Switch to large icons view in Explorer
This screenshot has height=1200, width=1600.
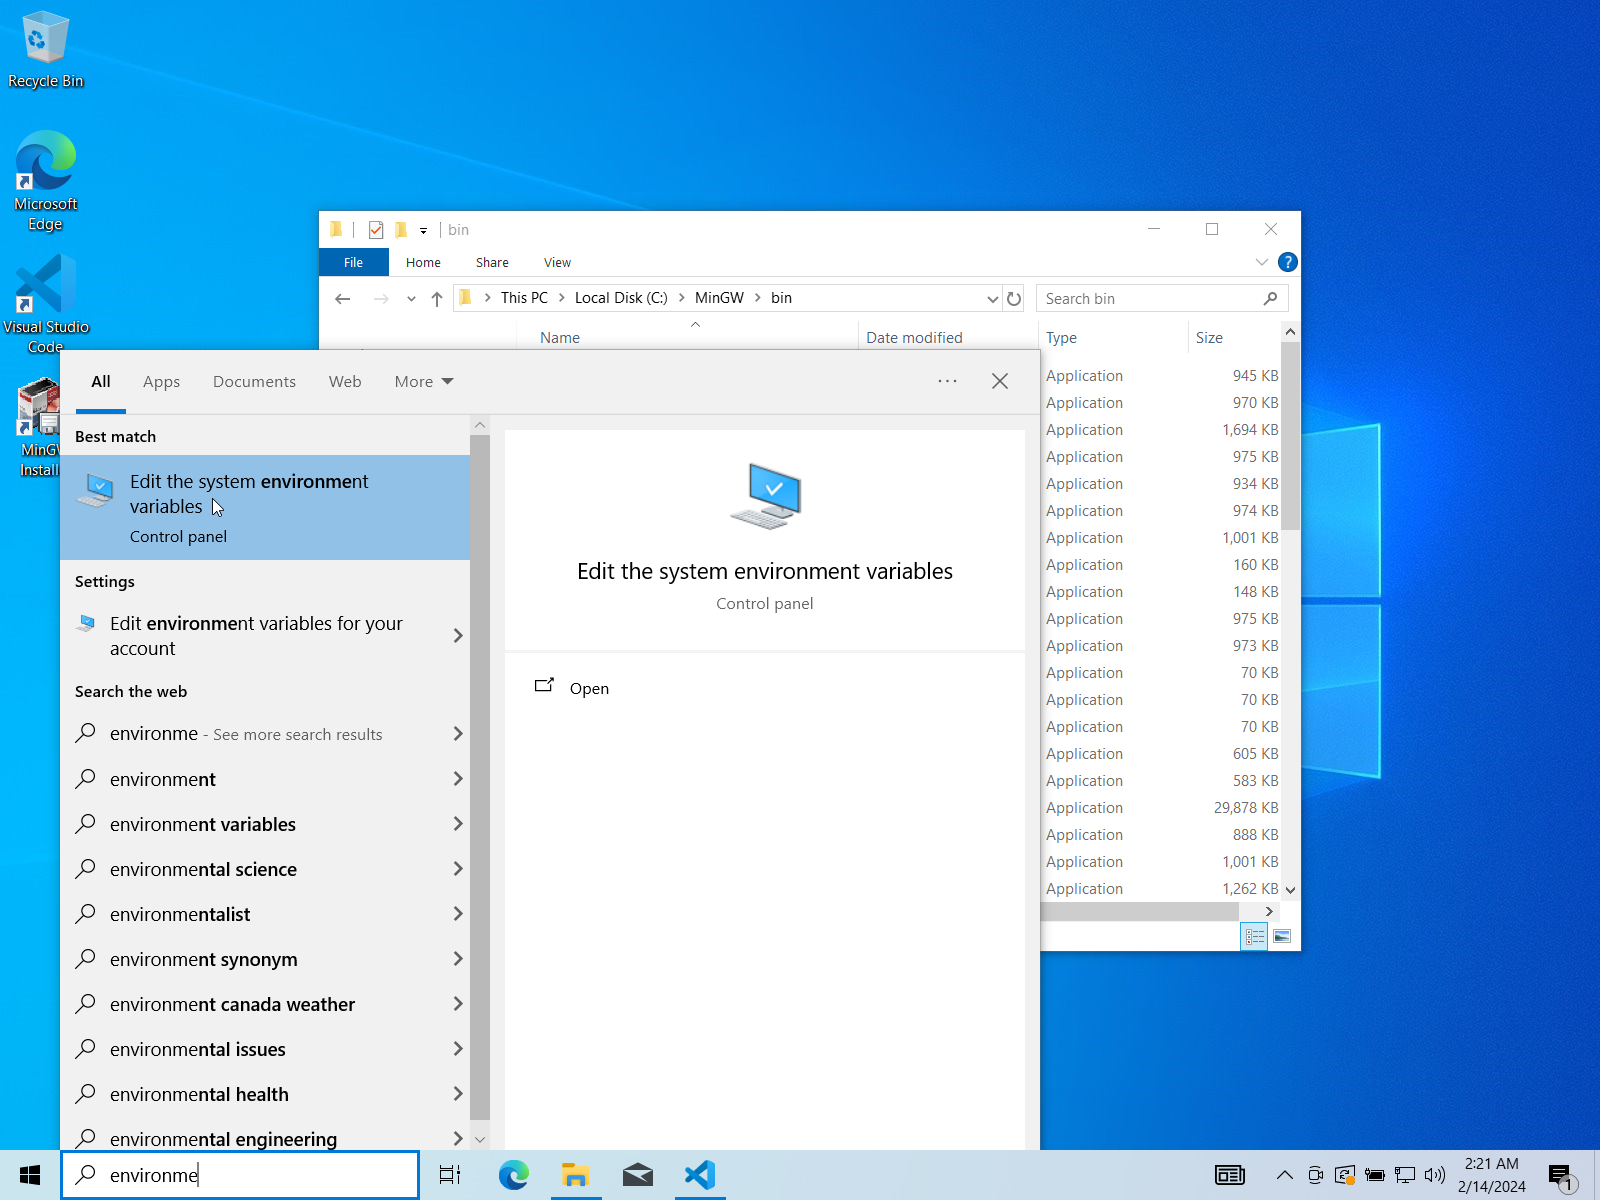pos(1282,937)
